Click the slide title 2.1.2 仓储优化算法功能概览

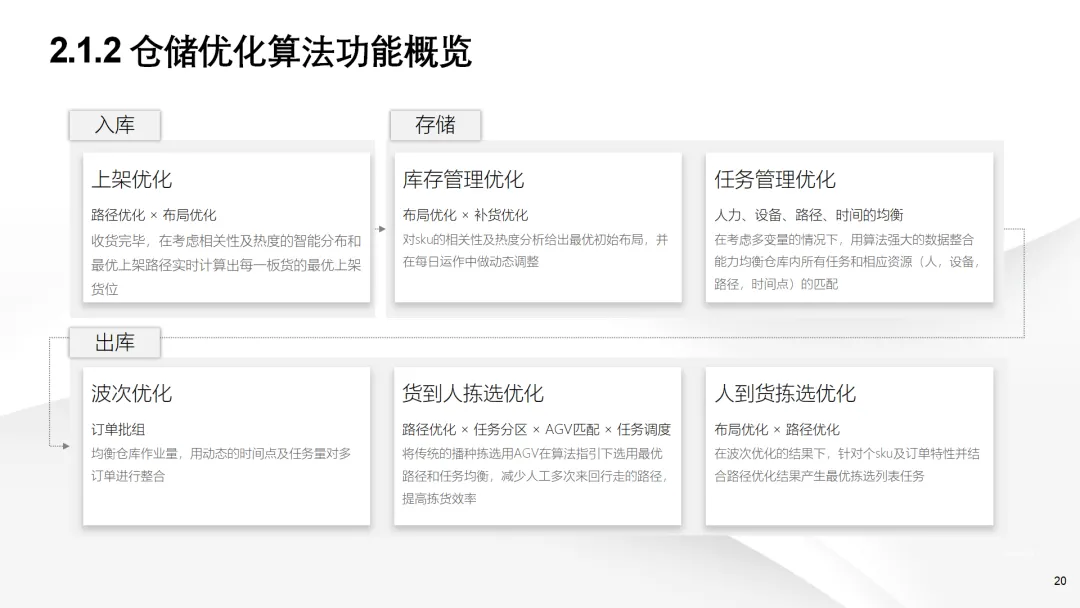click(260, 52)
